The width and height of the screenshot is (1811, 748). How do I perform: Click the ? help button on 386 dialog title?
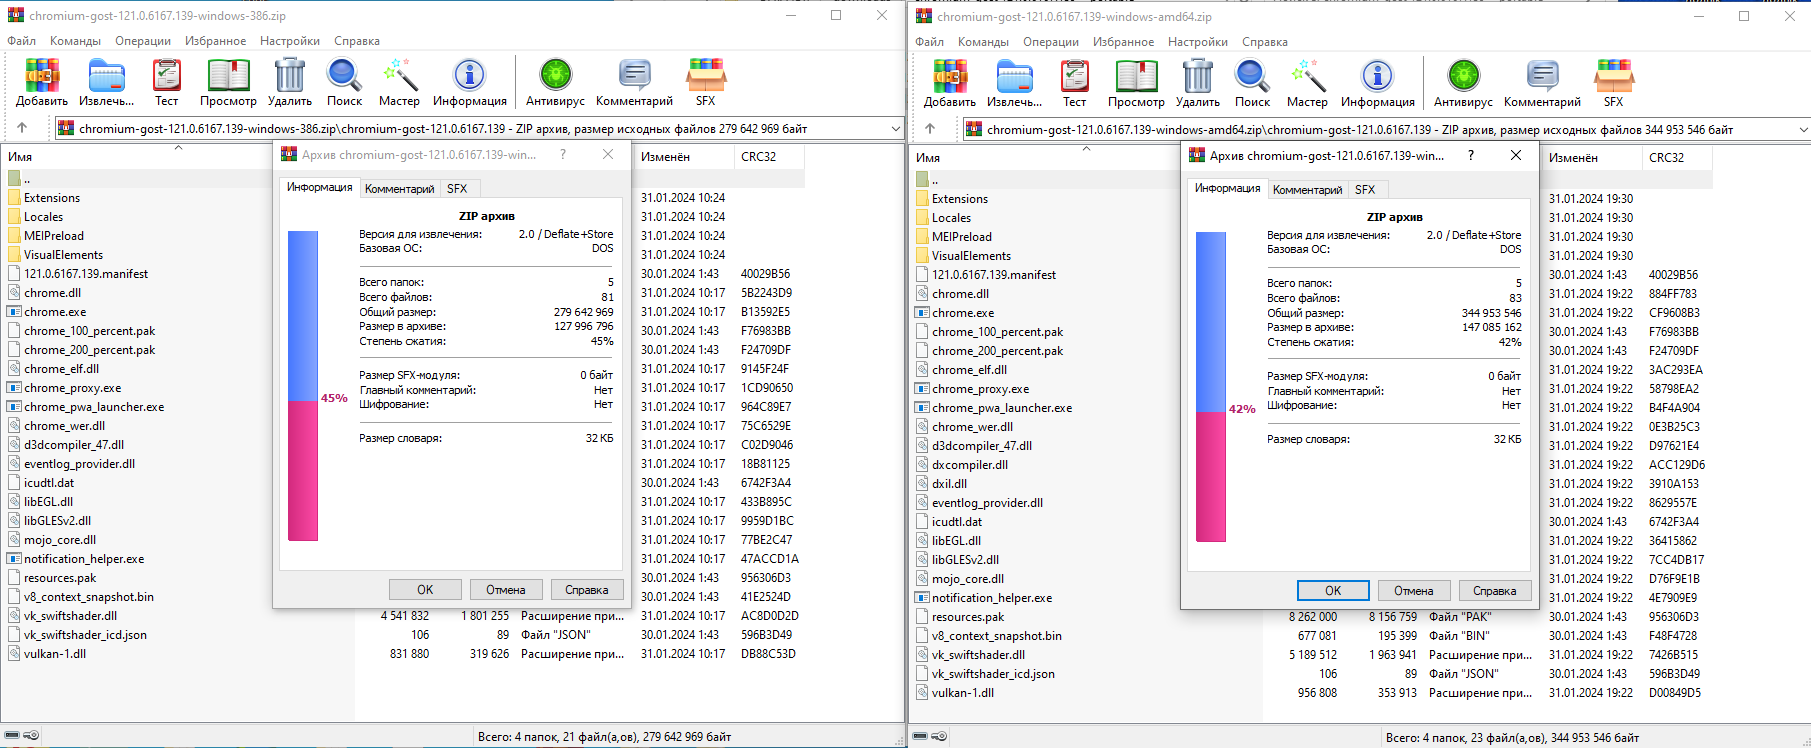(563, 154)
